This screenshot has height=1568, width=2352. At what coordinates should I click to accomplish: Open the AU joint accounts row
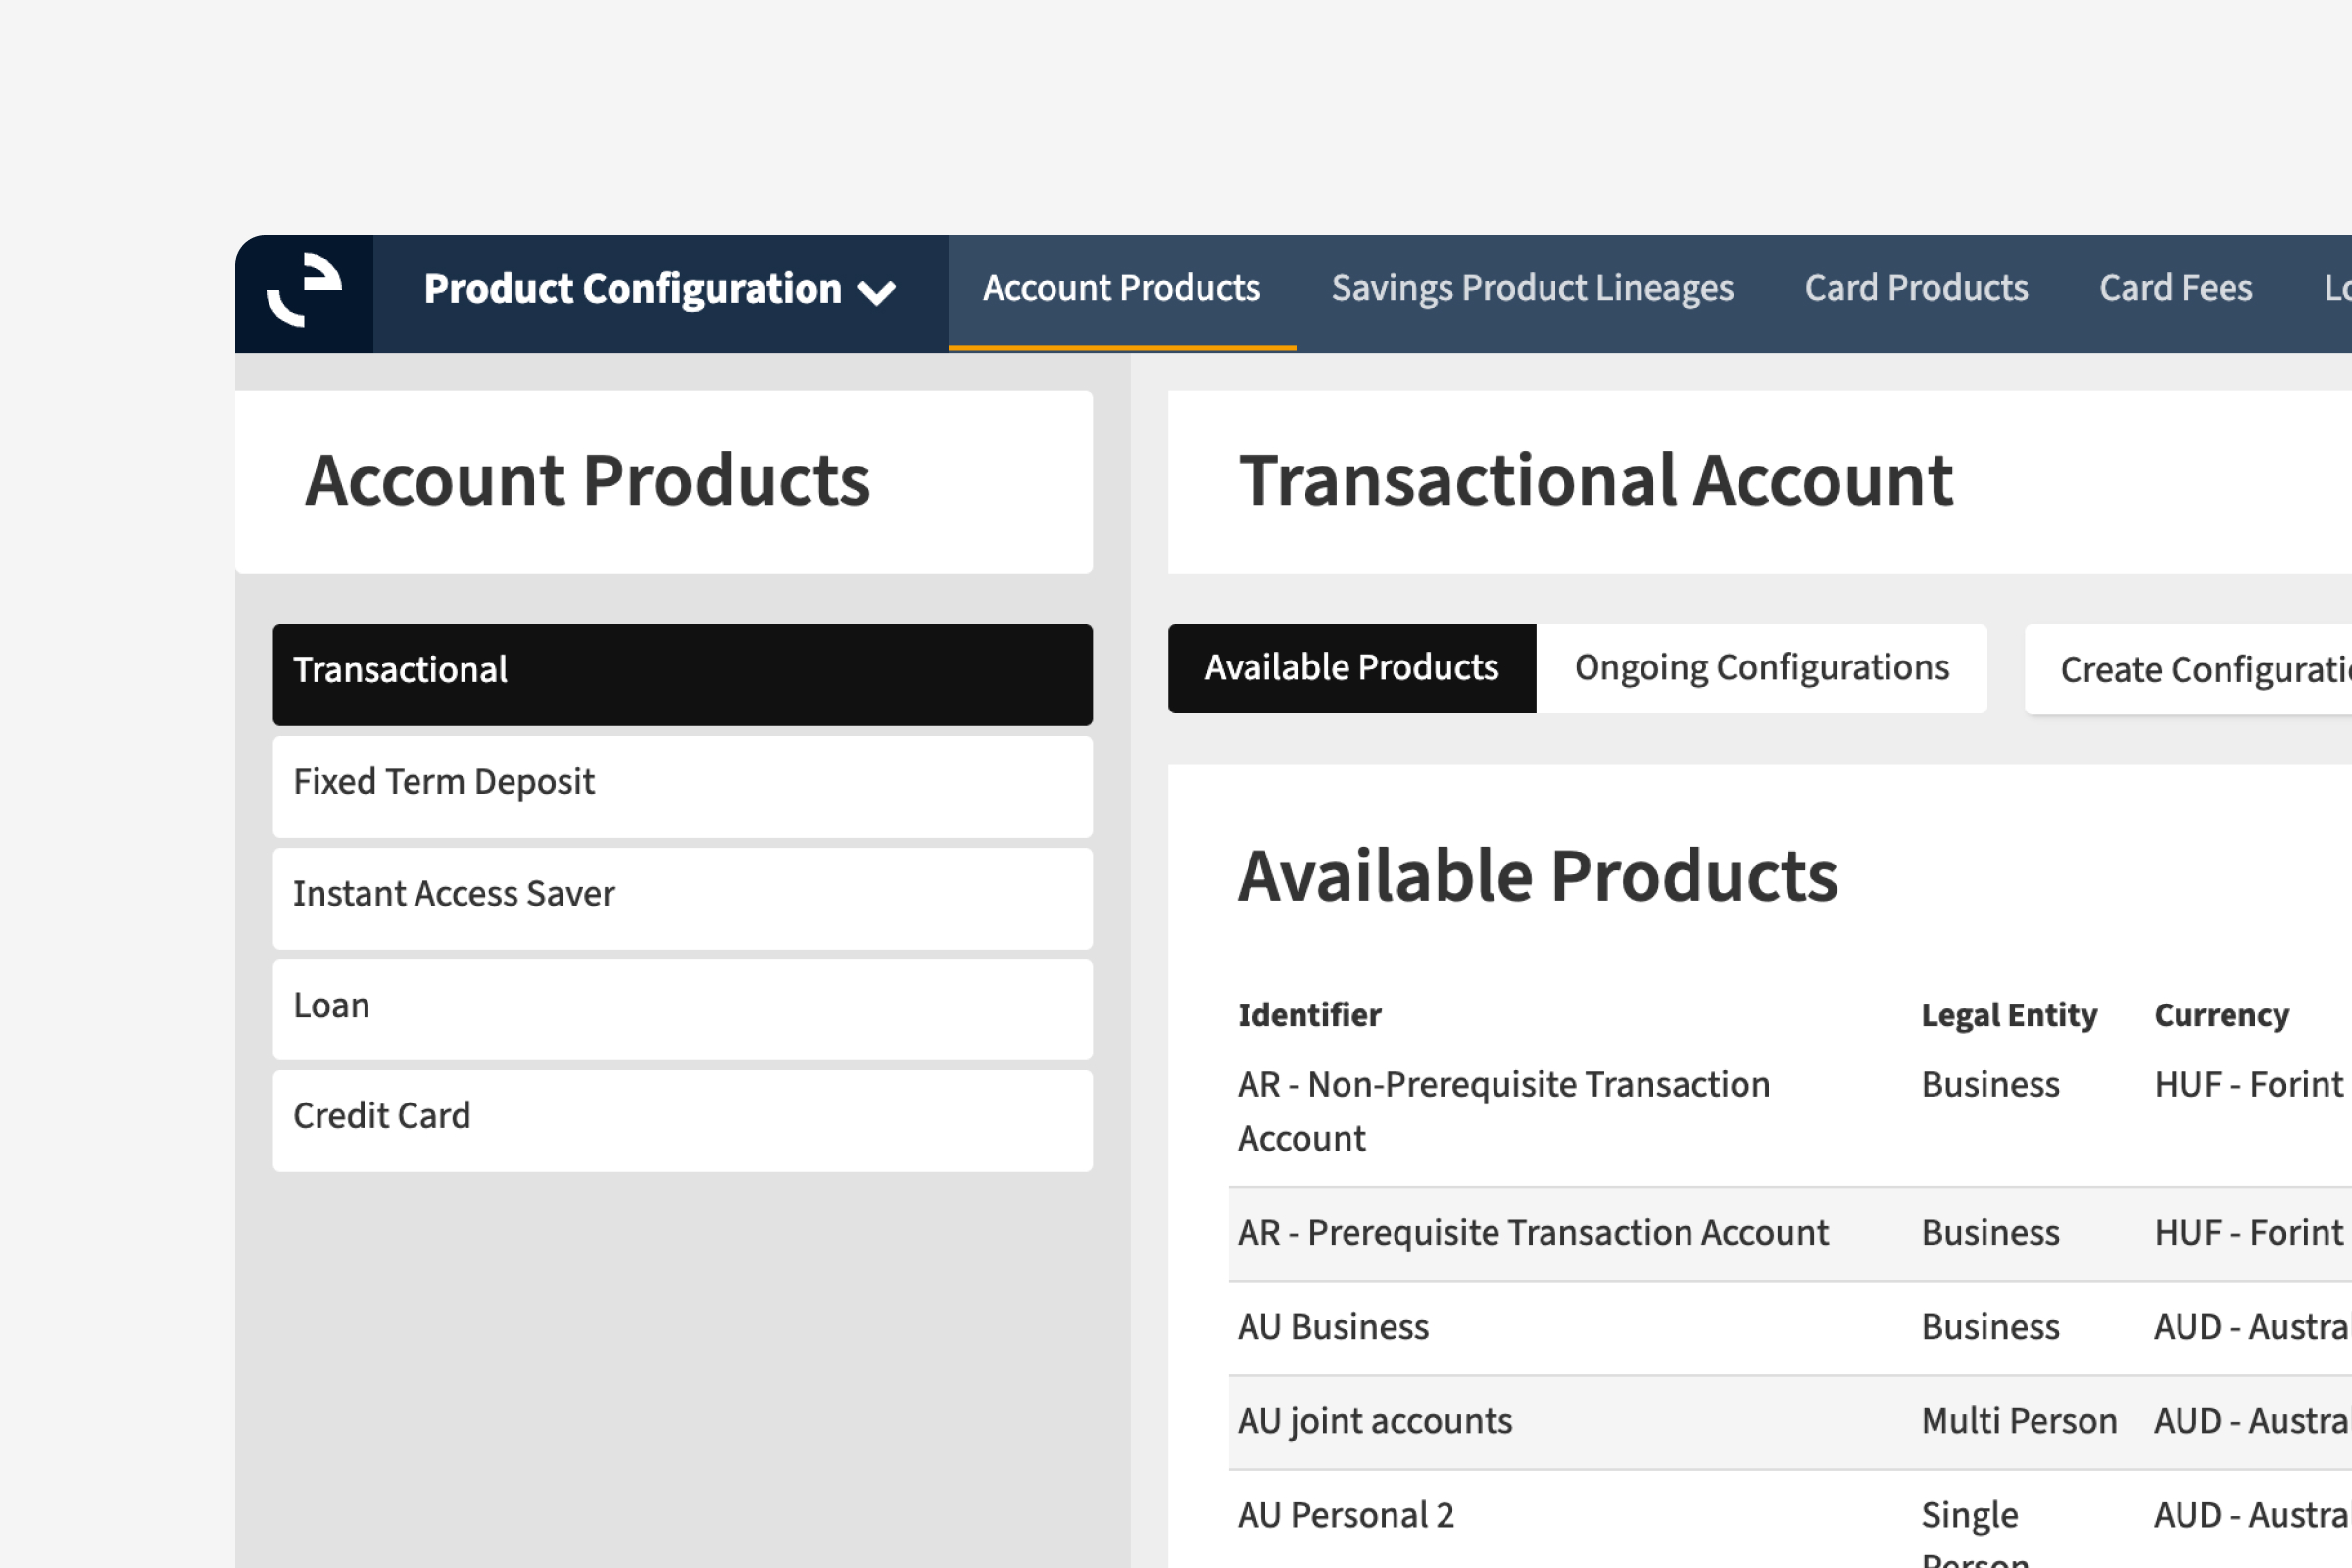(x=1375, y=1421)
